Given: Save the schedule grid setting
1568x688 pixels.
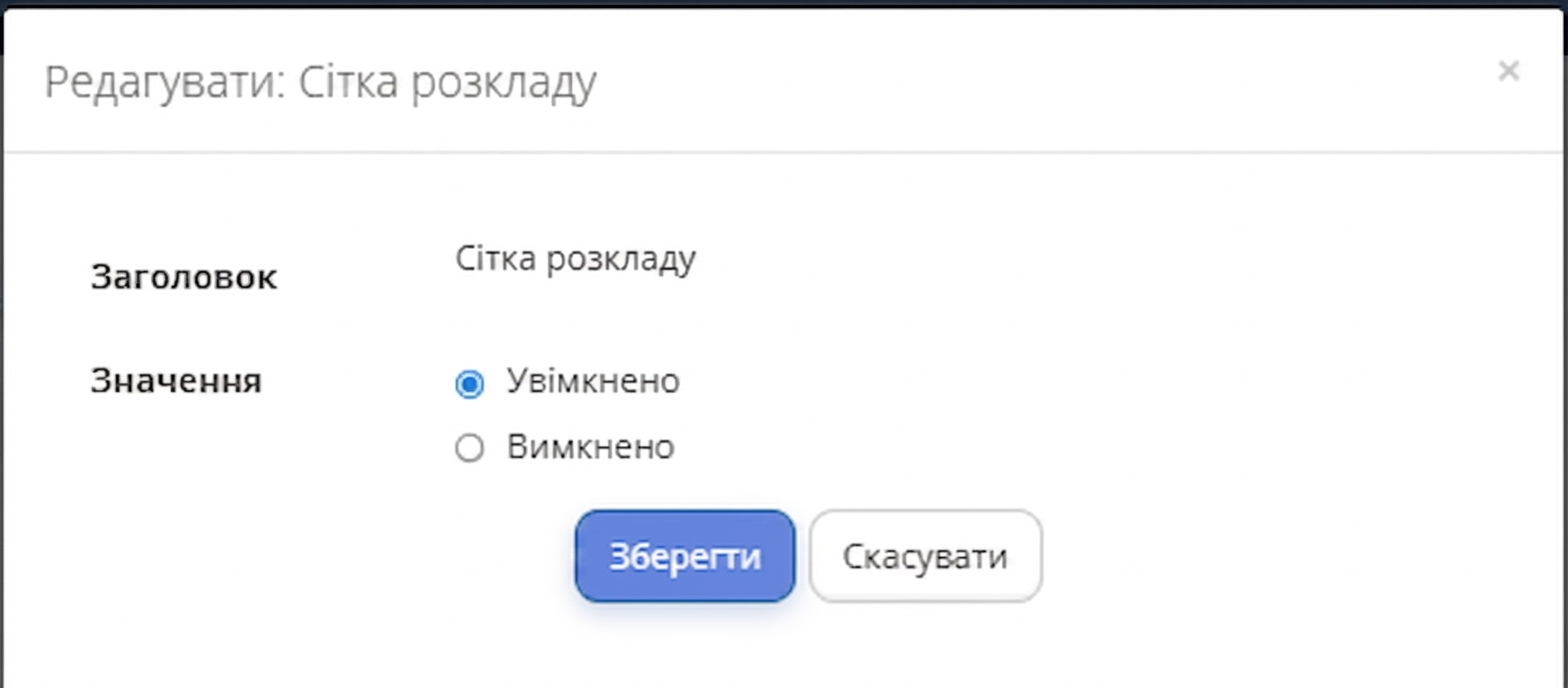Looking at the screenshot, I should [x=684, y=556].
